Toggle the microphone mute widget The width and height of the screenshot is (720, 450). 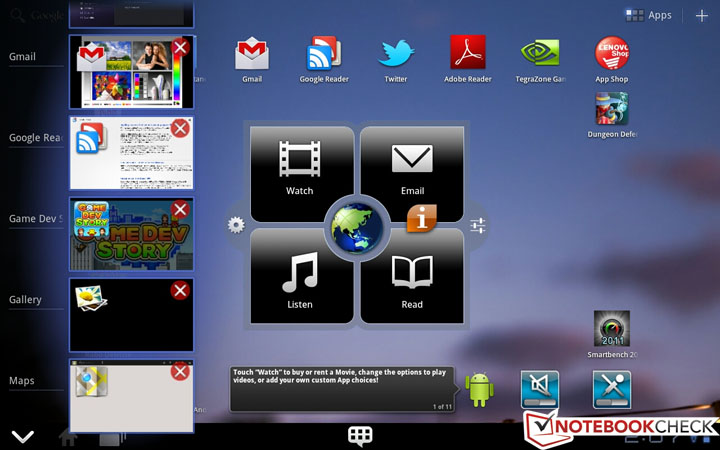click(612, 389)
